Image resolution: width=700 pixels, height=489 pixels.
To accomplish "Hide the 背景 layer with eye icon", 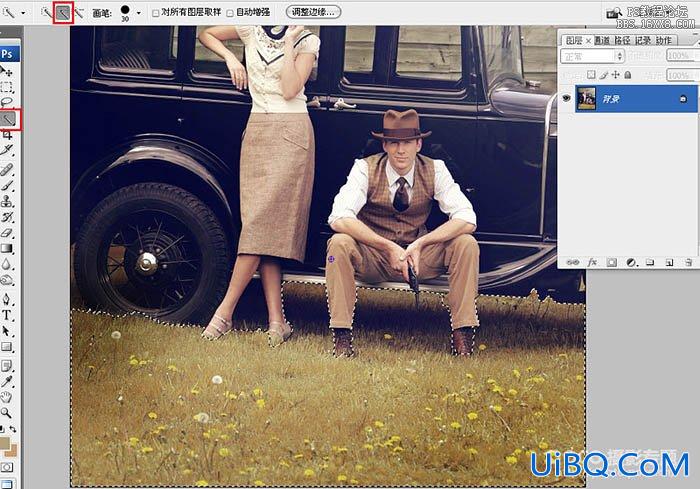I will click(567, 98).
